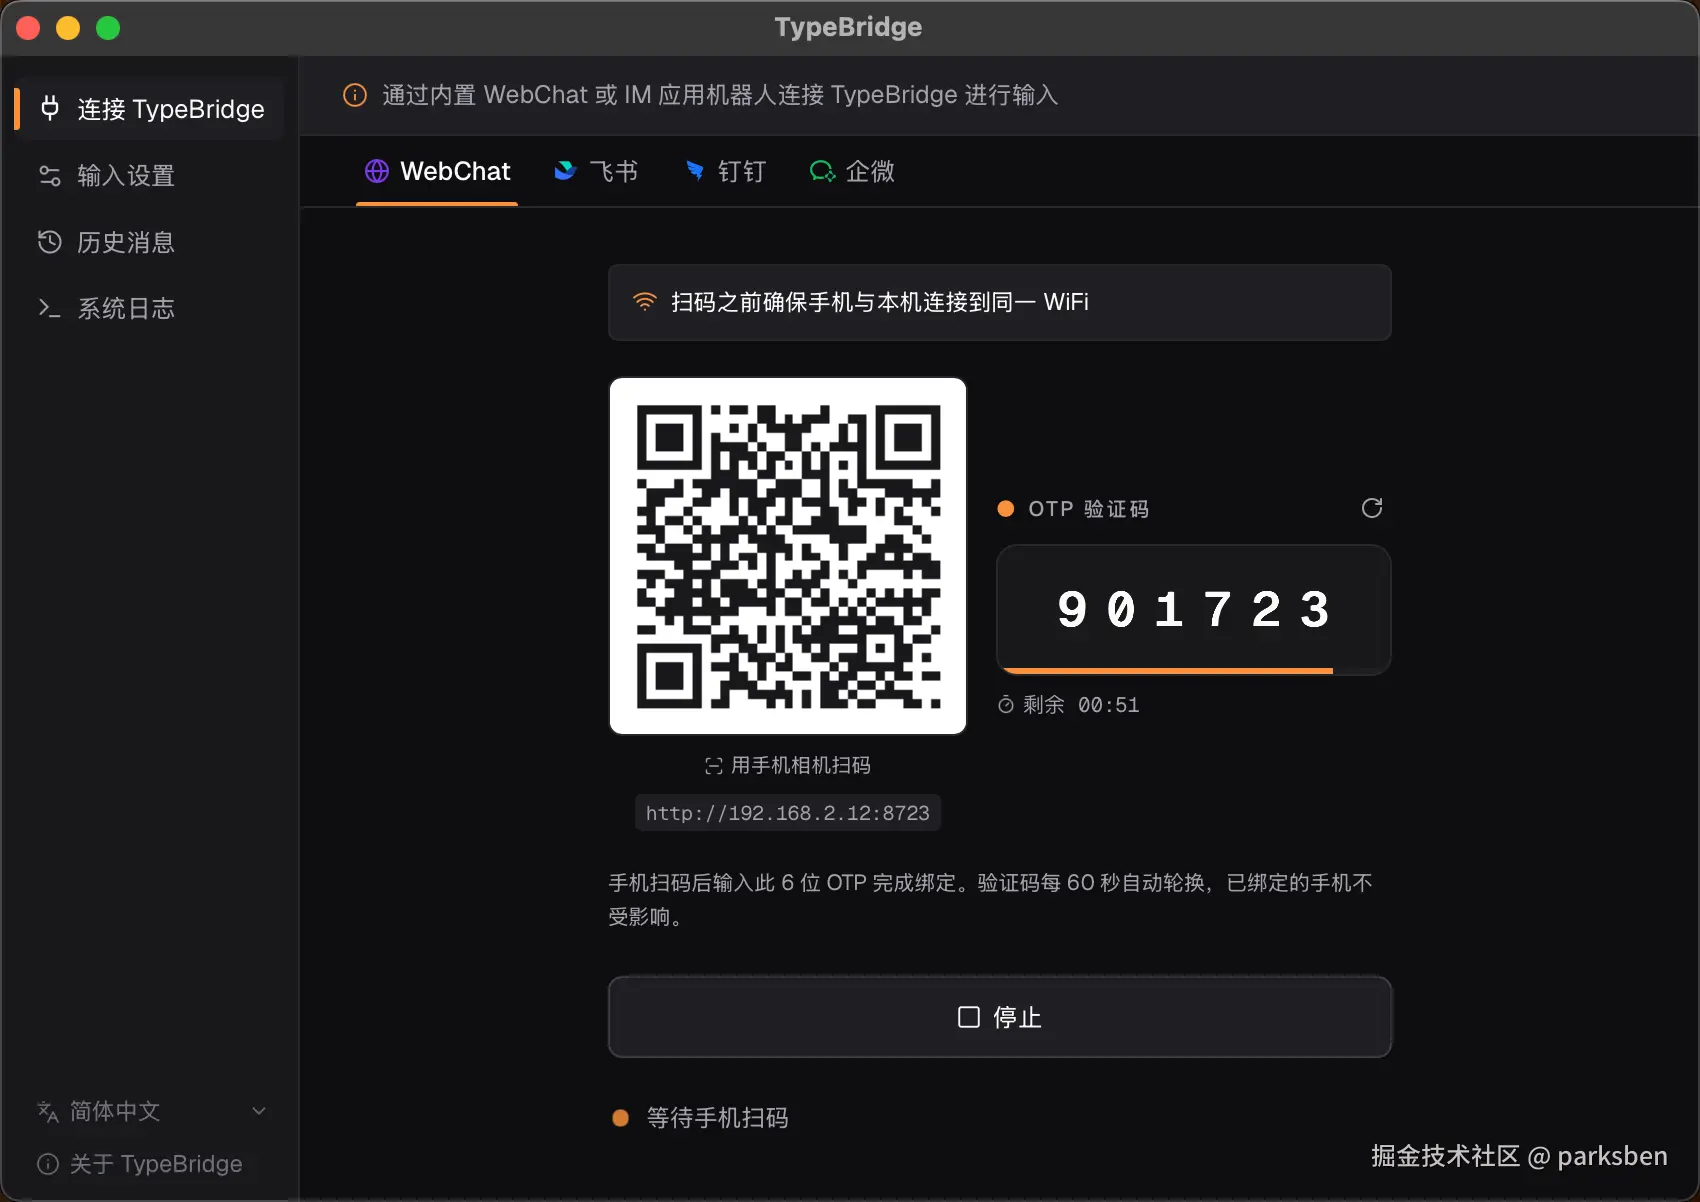Refresh the OTP verification code
The width and height of the screenshot is (1700, 1202).
coord(1372,508)
